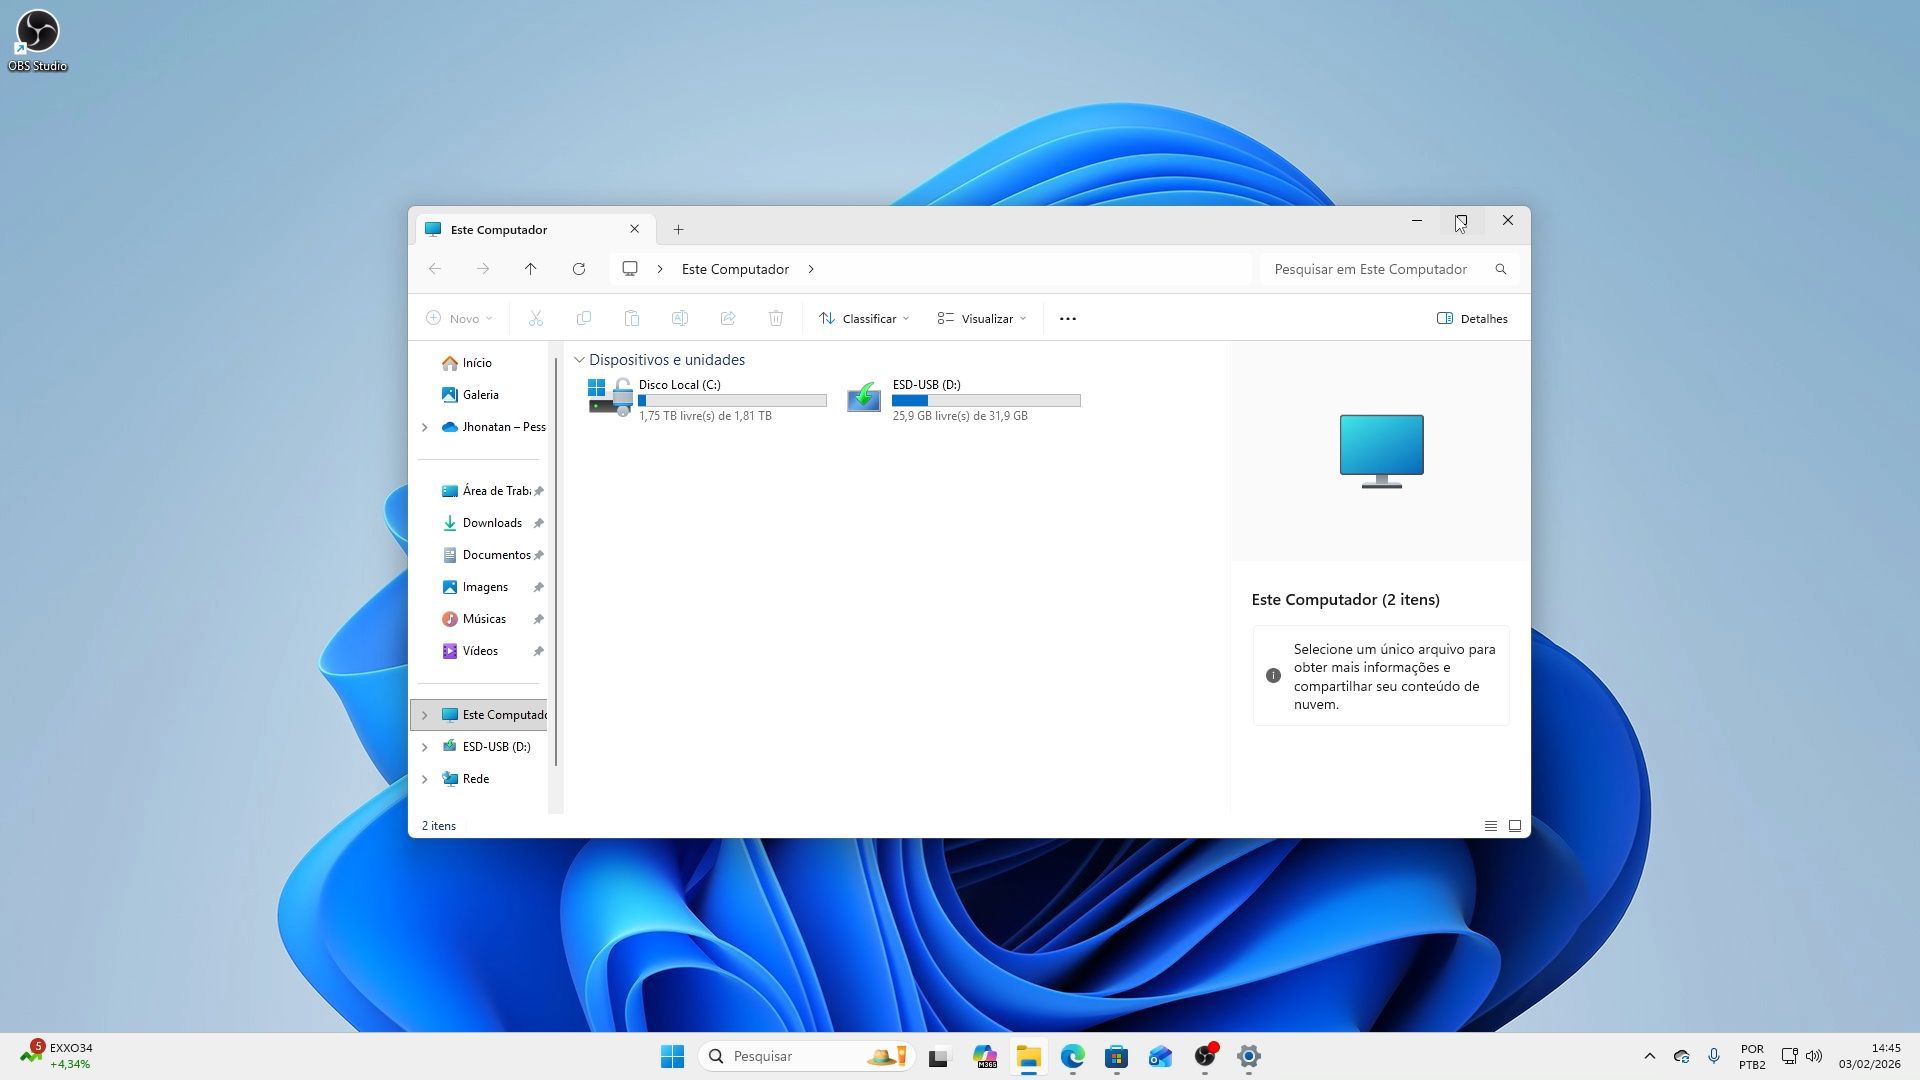Open the Visualizar dropdown

(x=982, y=319)
